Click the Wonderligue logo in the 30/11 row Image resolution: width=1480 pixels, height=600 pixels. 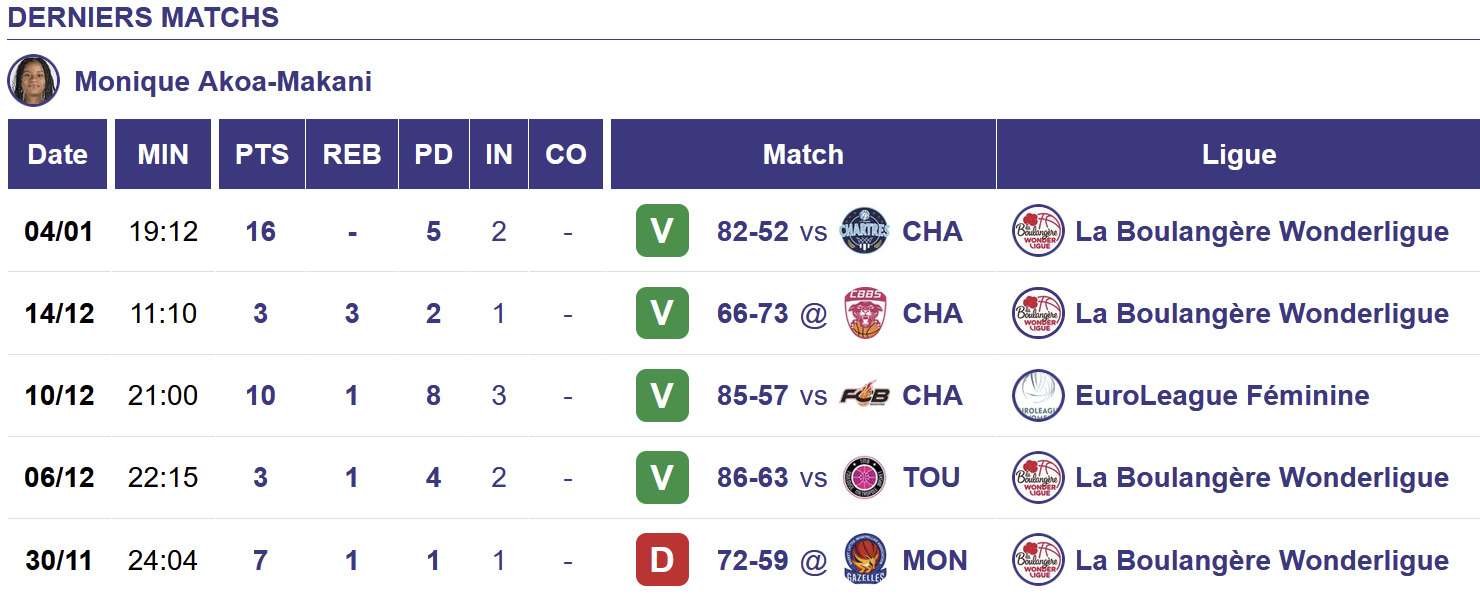pos(1038,560)
